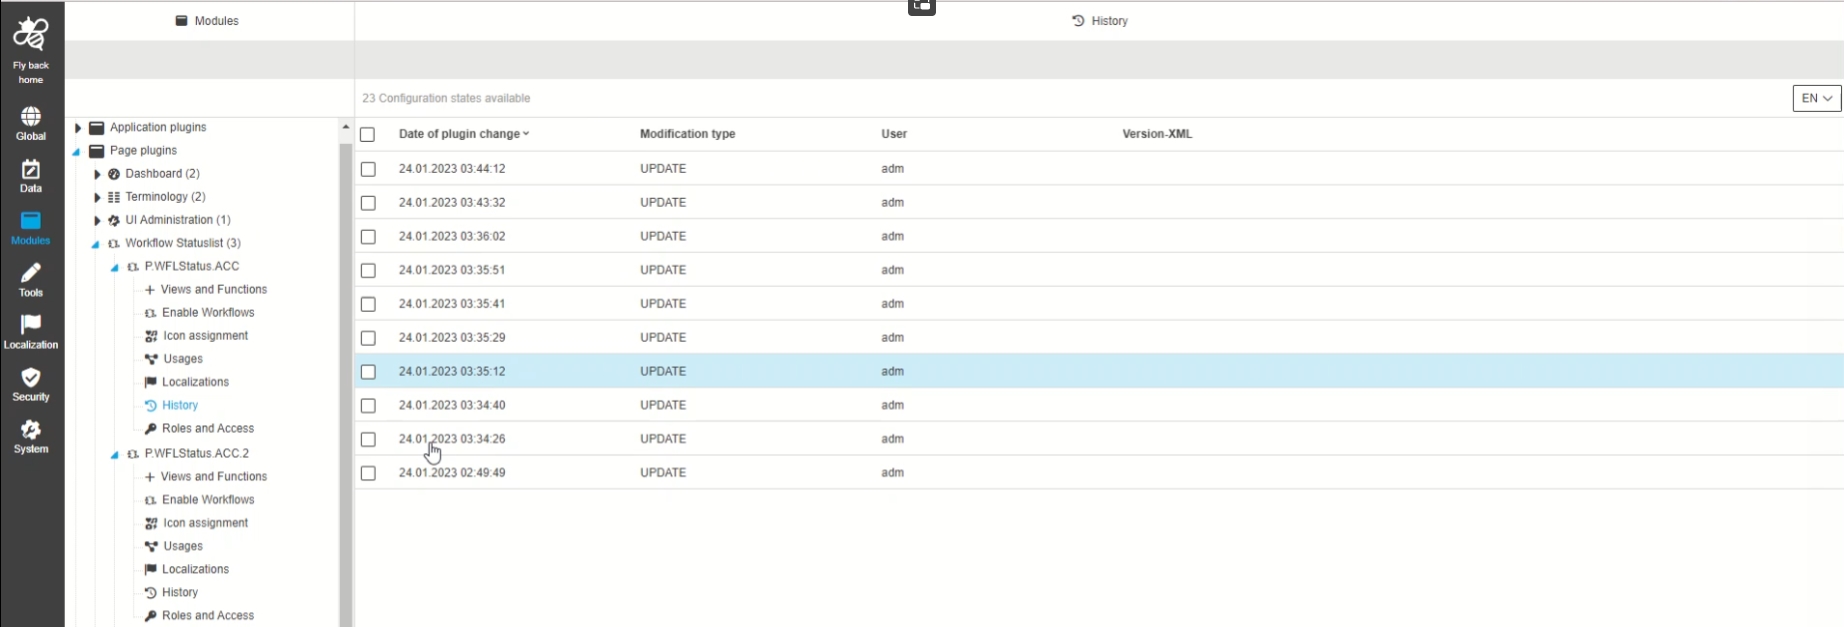Check the row dated 24.01.2023 03:35:29

(x=368, y=338)
